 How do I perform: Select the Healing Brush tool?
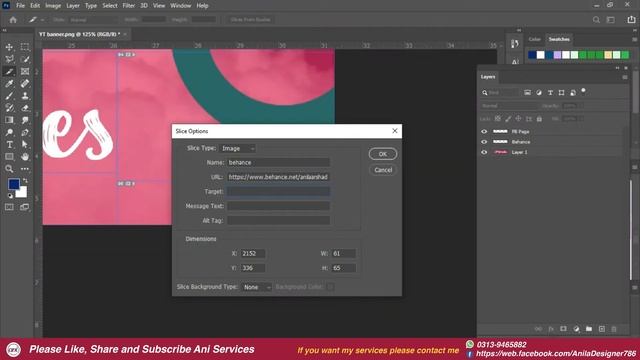(25, 84)
